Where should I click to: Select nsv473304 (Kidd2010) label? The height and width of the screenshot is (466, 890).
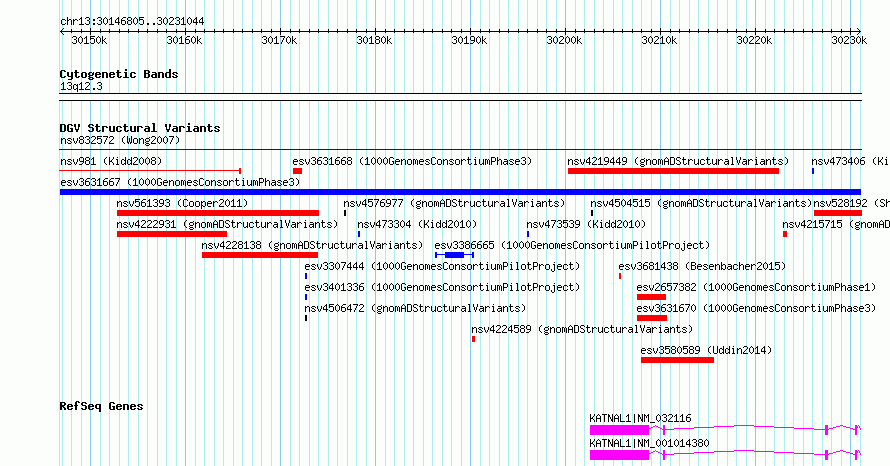tap(417, 224)
